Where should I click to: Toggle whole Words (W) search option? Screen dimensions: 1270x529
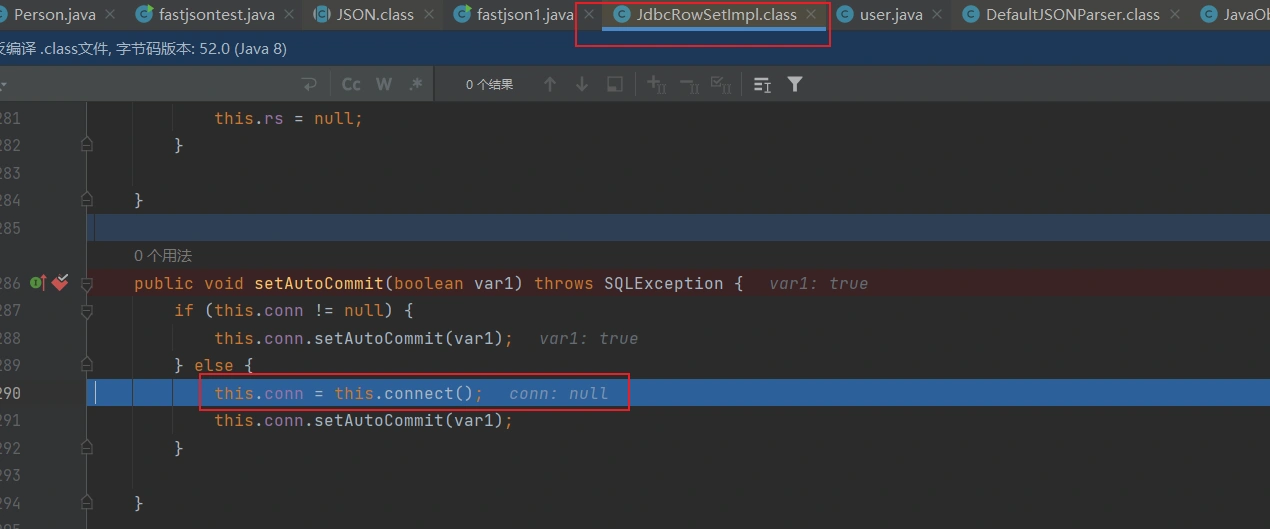[x=384, y=85]
